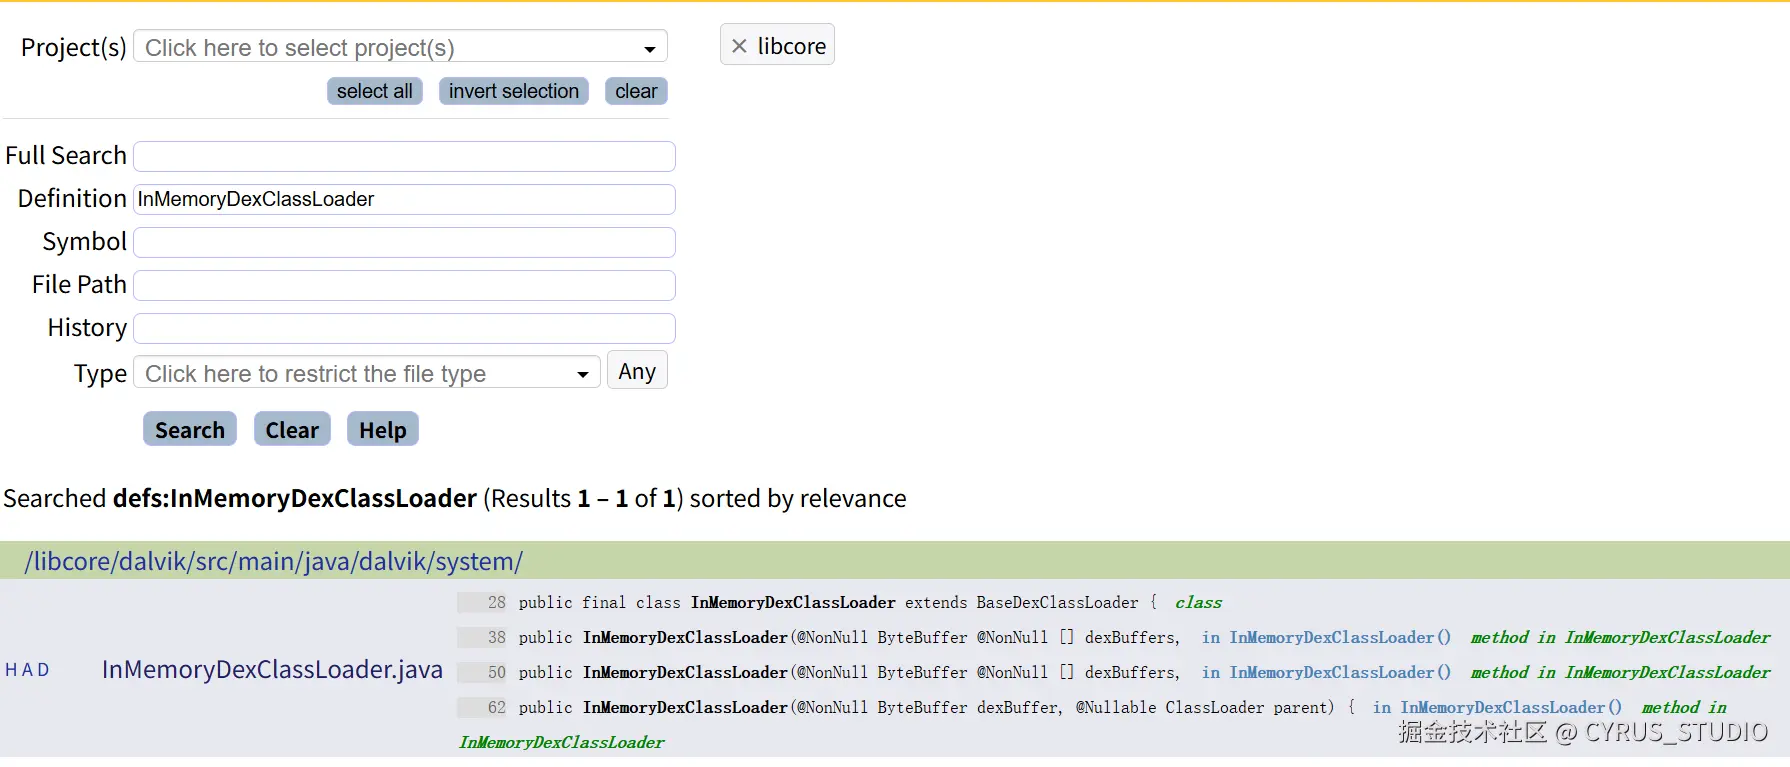
Task: Focus the Symbol input field
Action: click(x=404, y=242)
